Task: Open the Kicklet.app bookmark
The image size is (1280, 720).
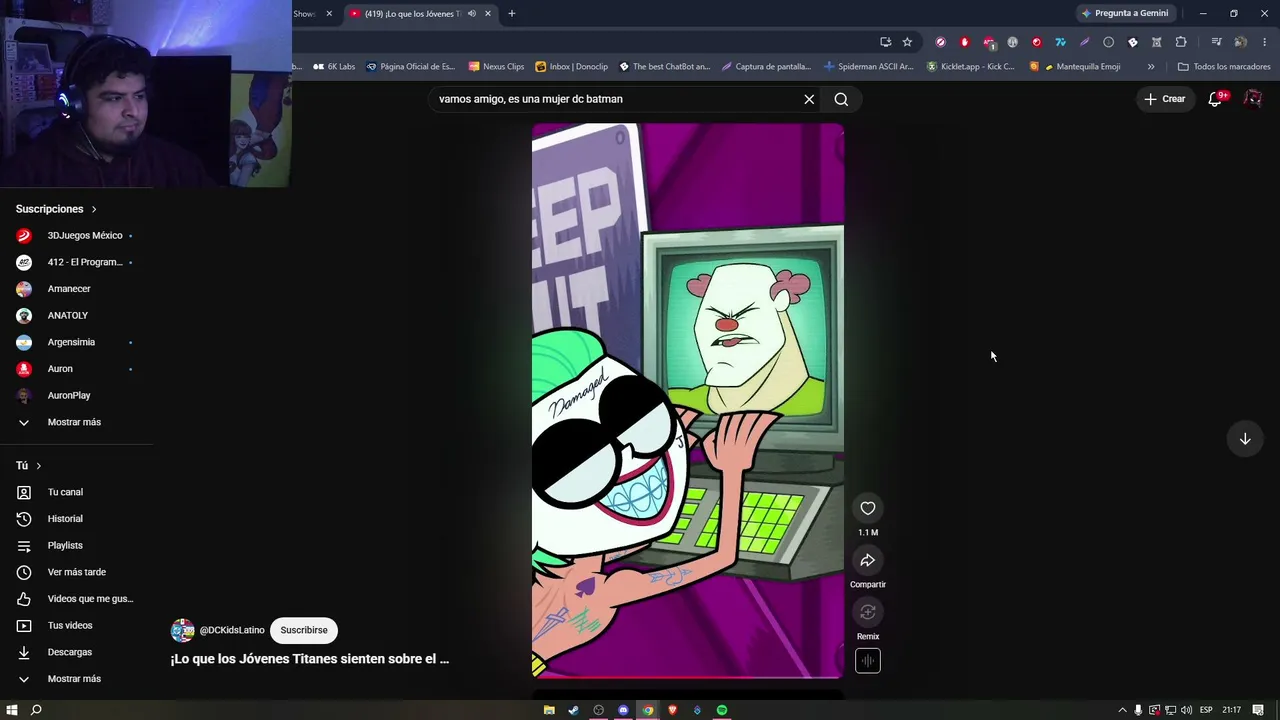Action: coord(970,67)
